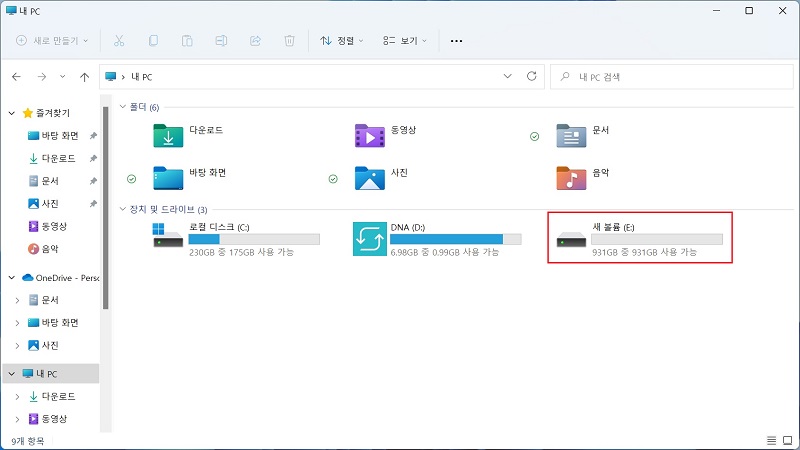Click the Share icon in toolbar
This screenshot has width=800, height=450.
click(255, 41)
